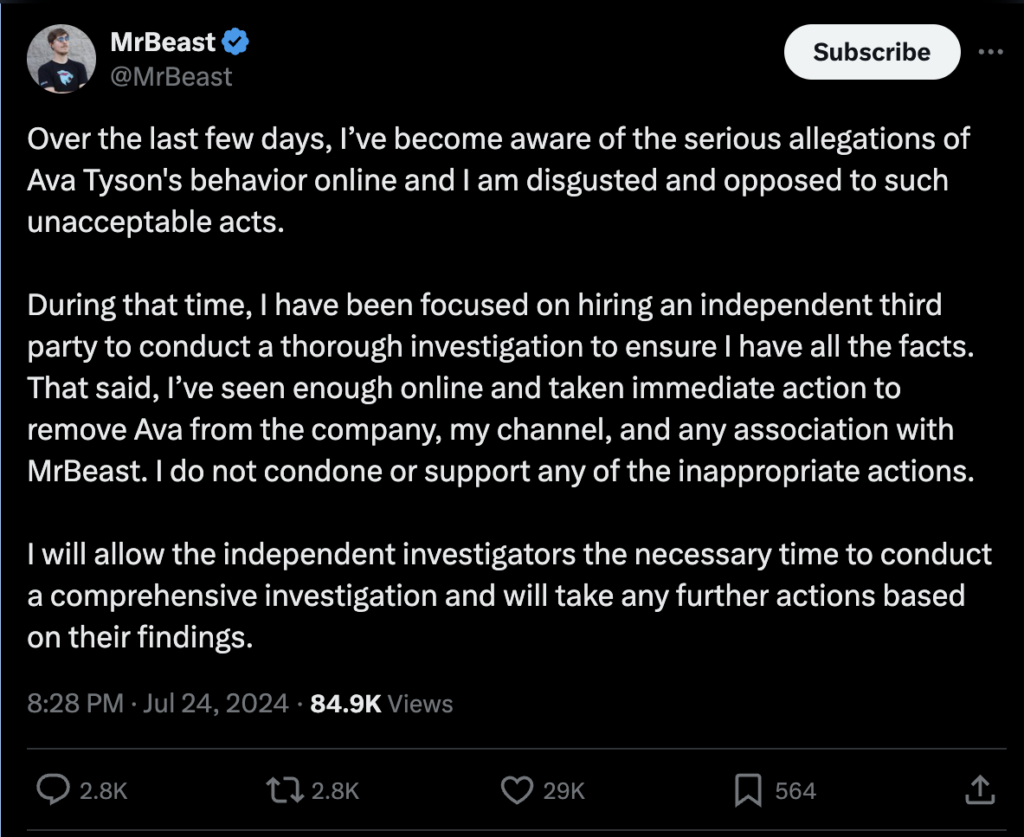
Task: Open the share menu with the share icon
Action: click(x=982, y=790)
